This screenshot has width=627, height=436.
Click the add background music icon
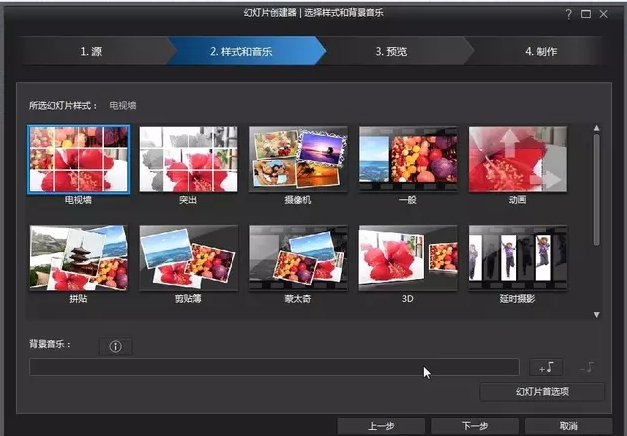[x=547, y=367]
